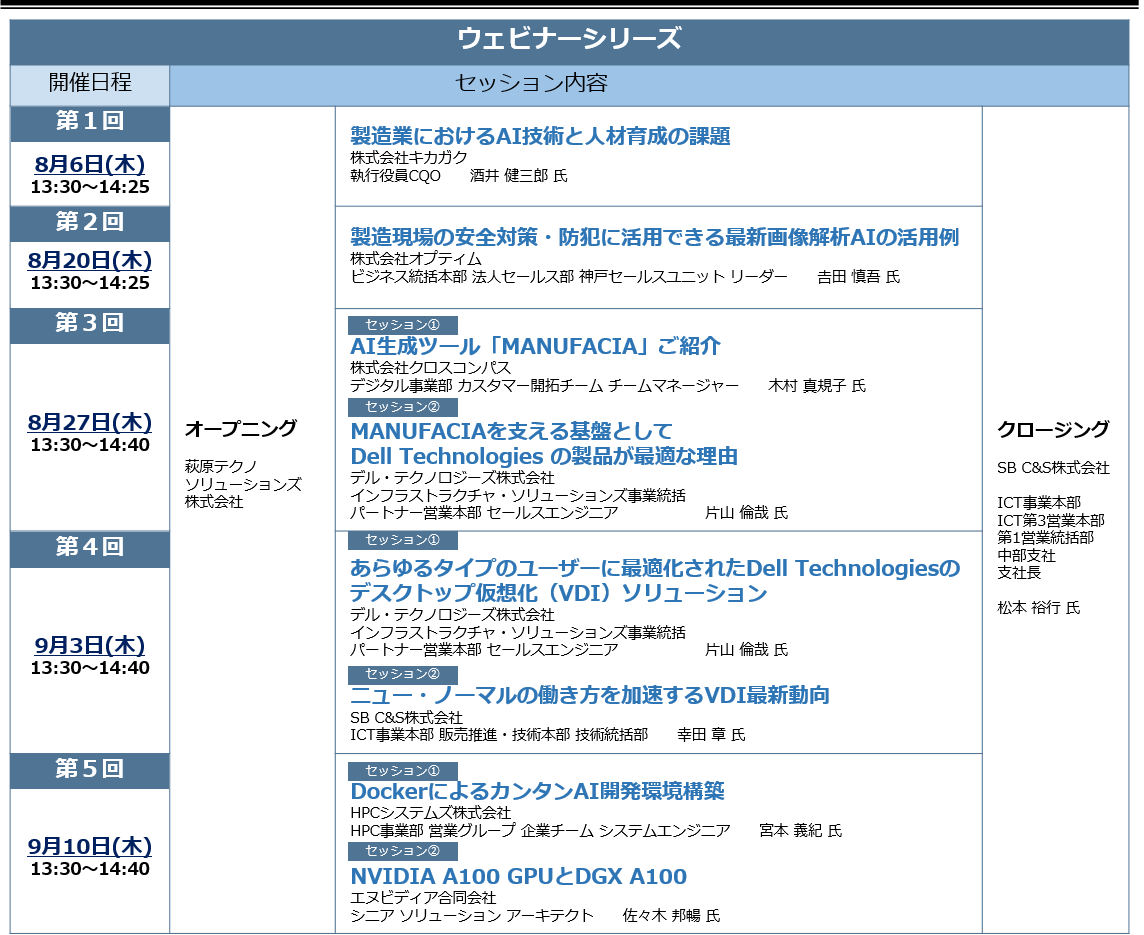Image resolution: width=1144 pixels, height=935 pixels.
Task: Click 13:30～14:25 under the 8月6日 date
Action: (x=90, y=187)
